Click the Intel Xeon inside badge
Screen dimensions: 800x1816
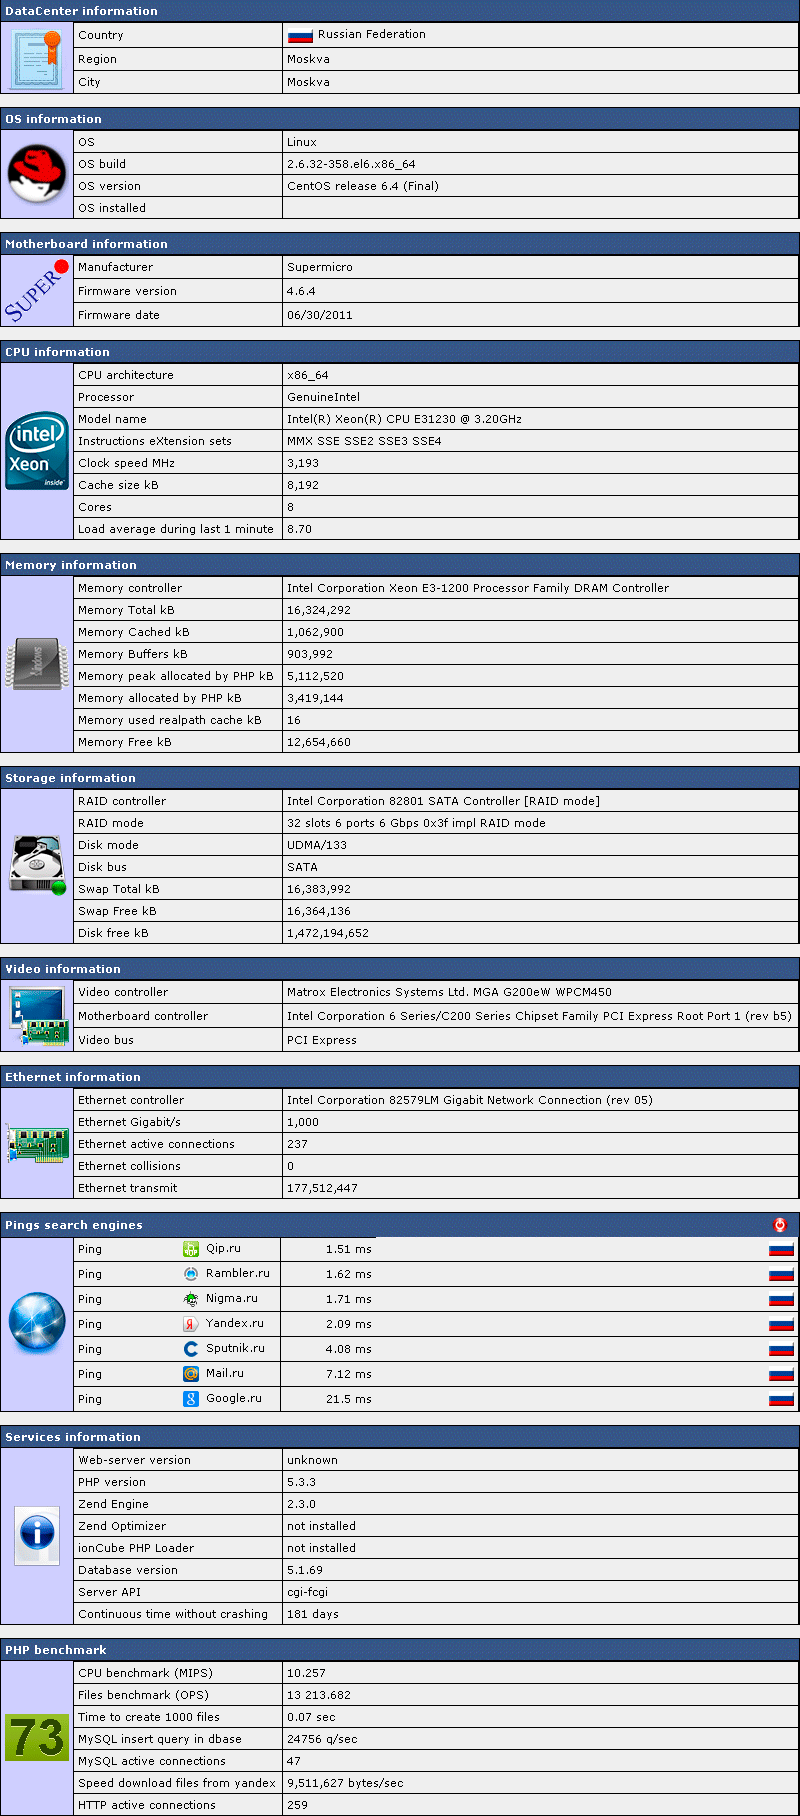(37, 452)
